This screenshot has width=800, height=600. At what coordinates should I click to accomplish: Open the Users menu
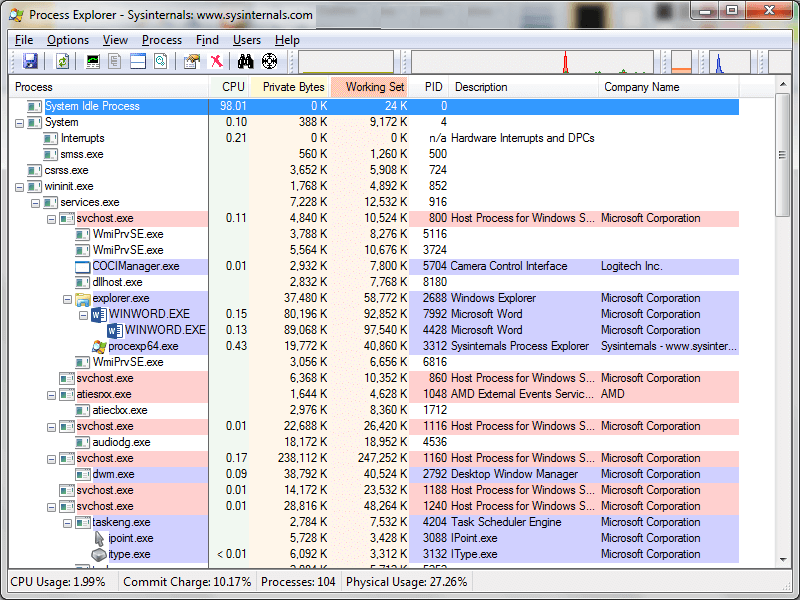247,40
